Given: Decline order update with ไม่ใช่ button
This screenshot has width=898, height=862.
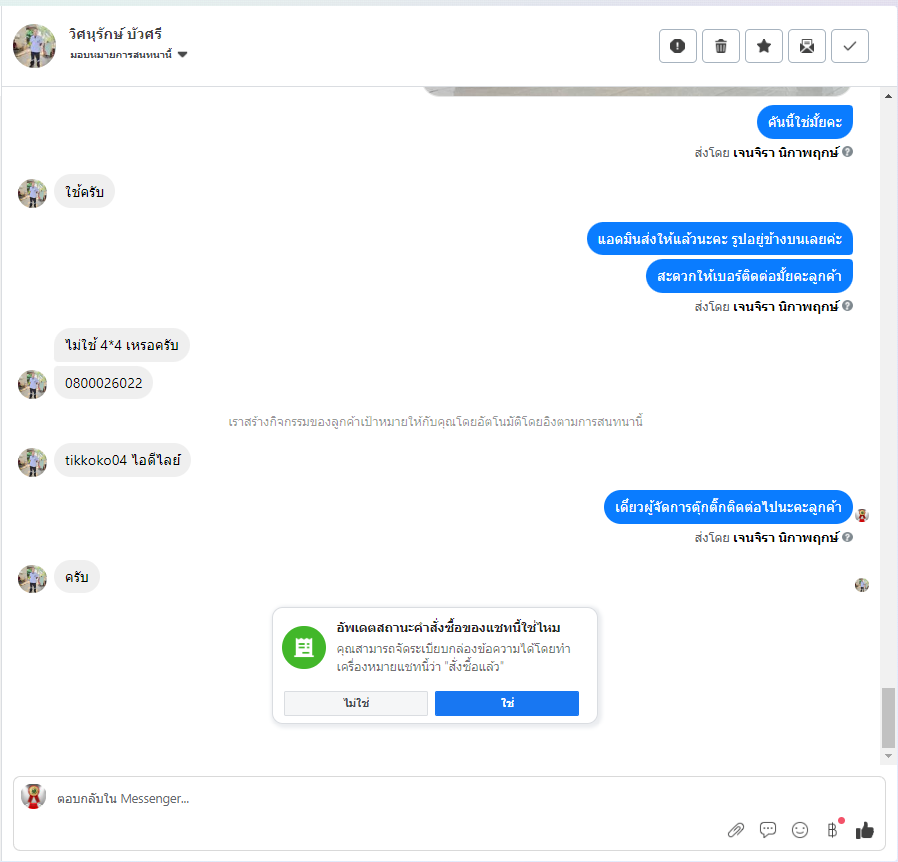Looking at the screenshot, I should pyautogui.click(x=356, y=703).
